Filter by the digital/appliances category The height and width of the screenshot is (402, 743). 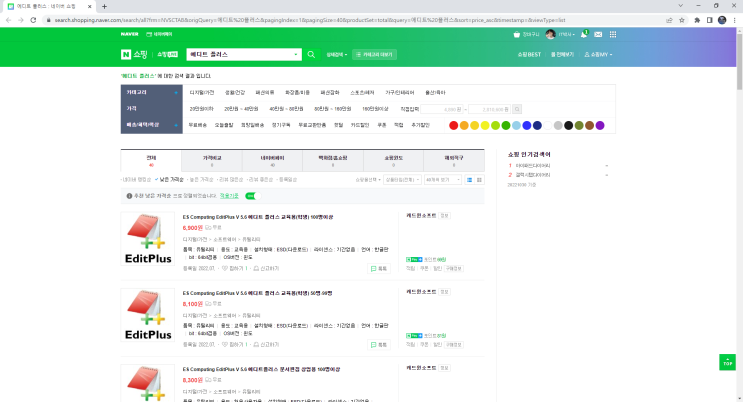point(202,92)
